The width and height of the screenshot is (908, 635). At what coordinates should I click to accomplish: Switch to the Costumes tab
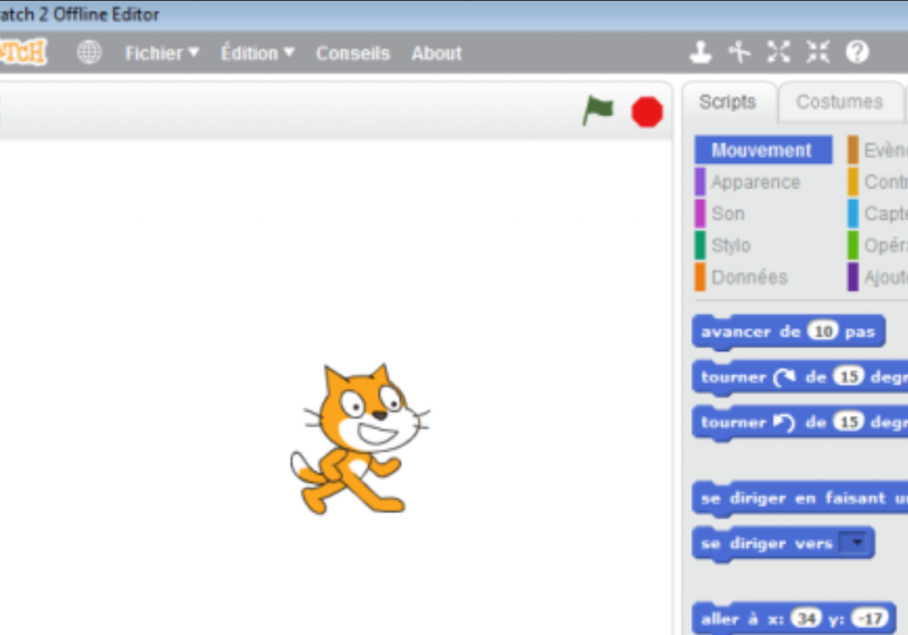click(x=839, y=102)
